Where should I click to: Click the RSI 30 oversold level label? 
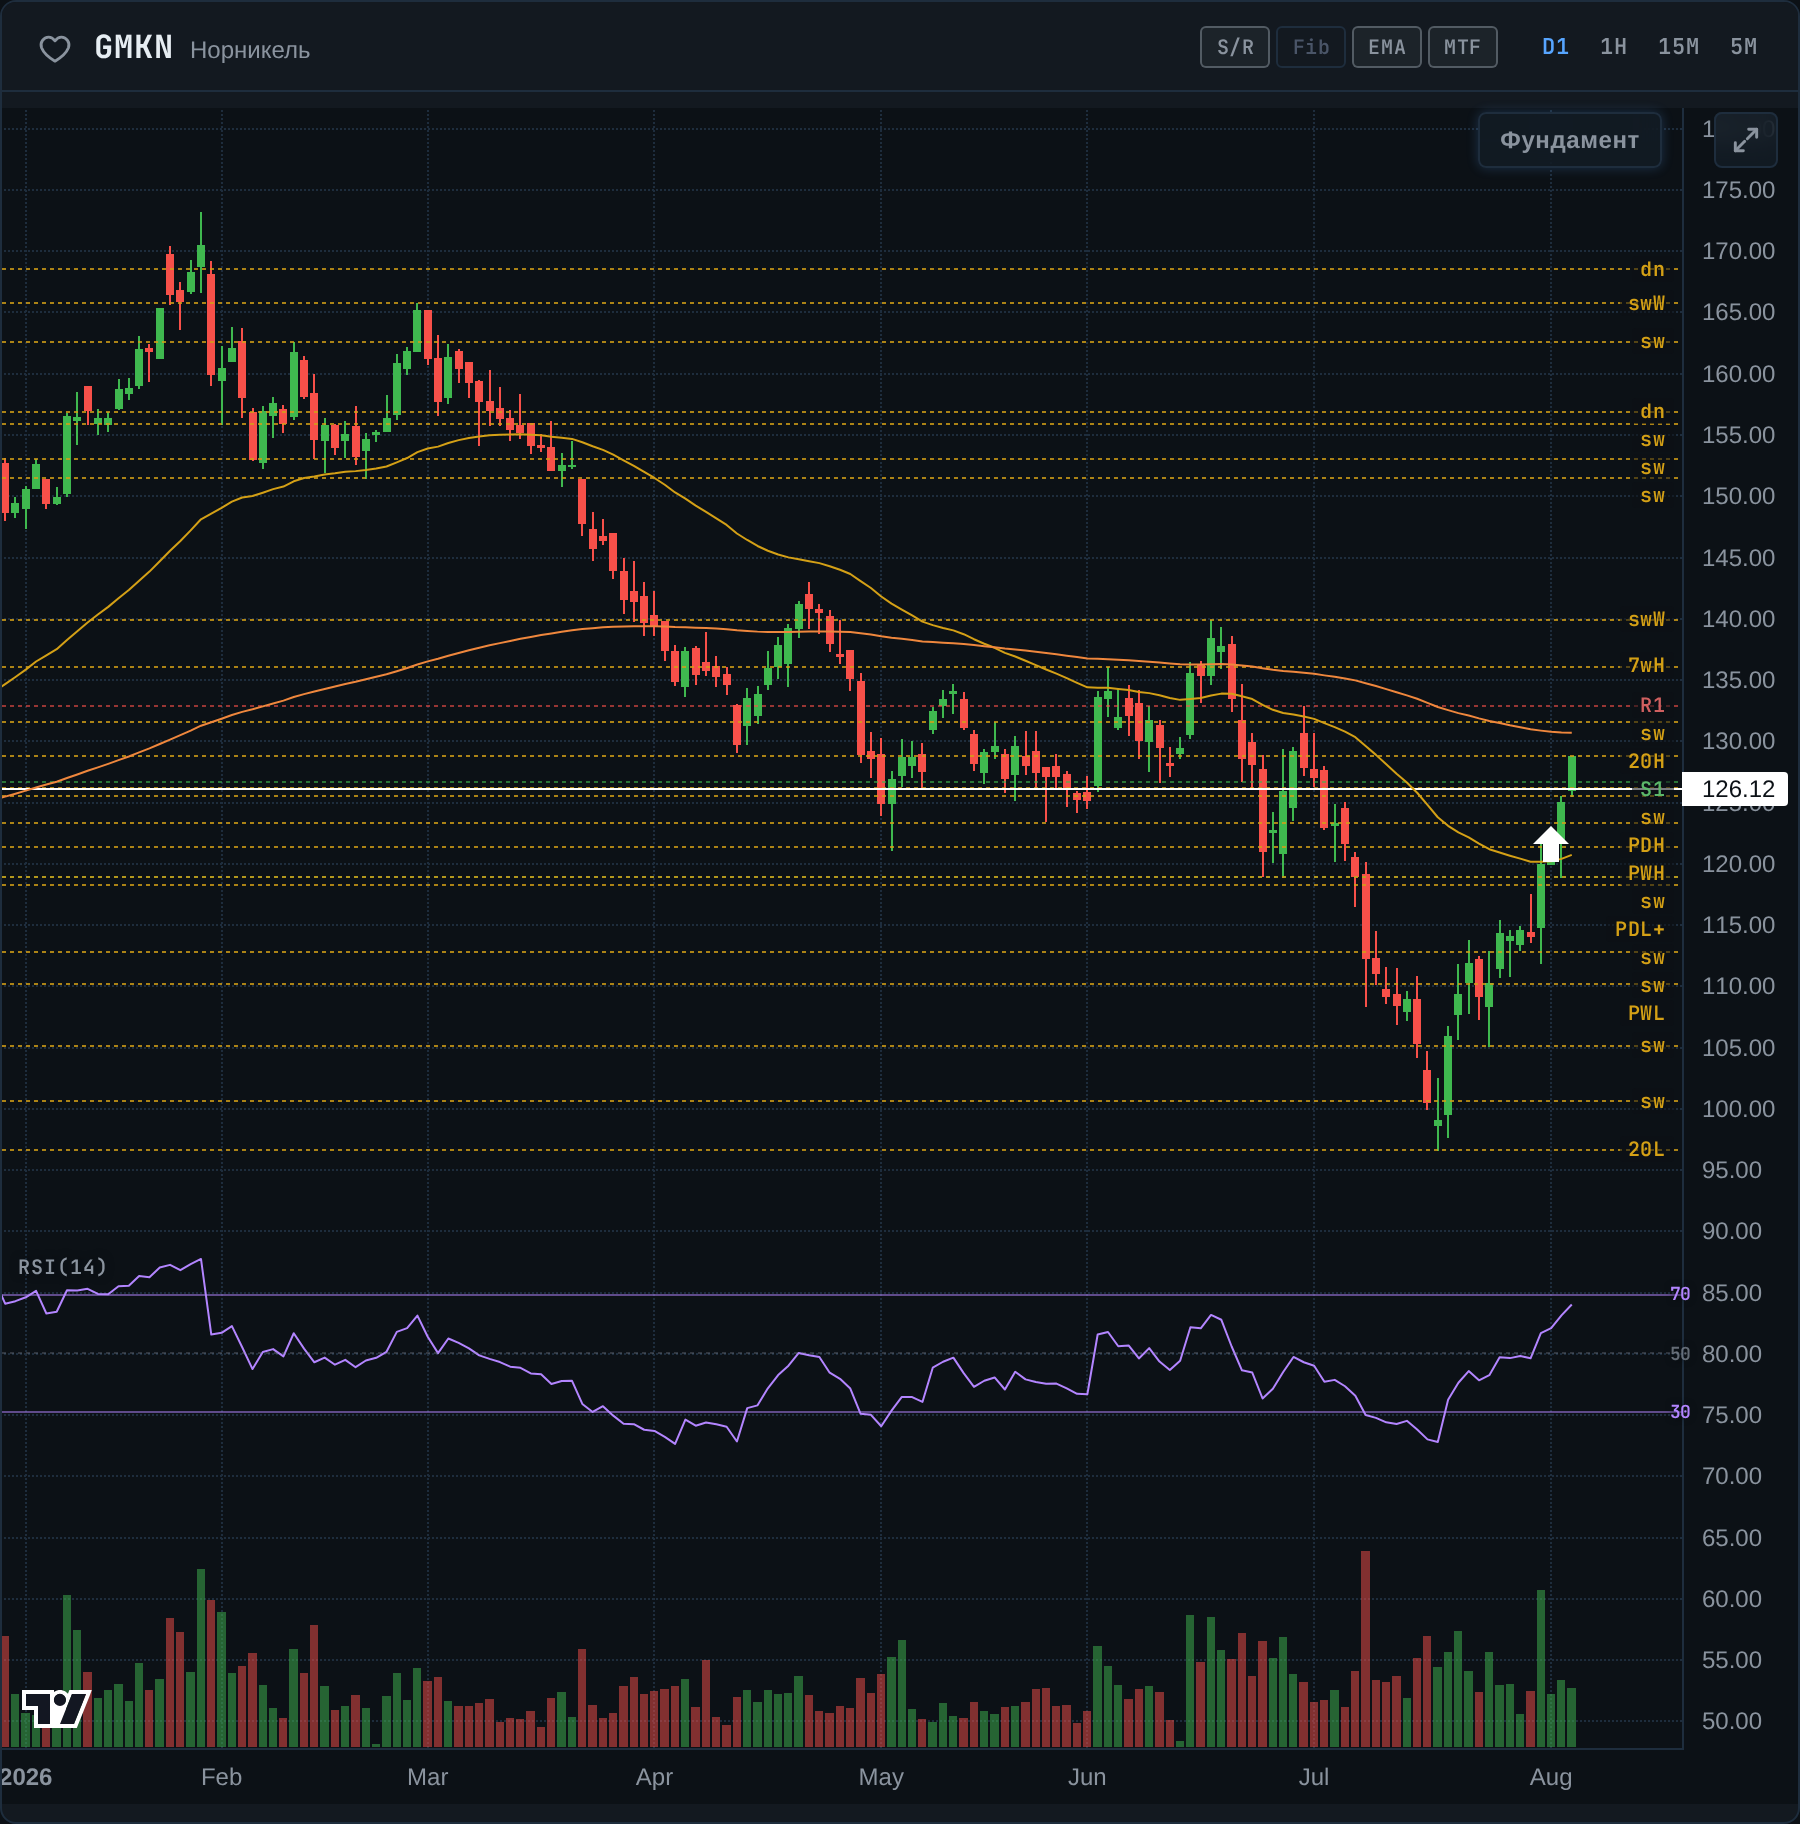tap(1680, 1412)
